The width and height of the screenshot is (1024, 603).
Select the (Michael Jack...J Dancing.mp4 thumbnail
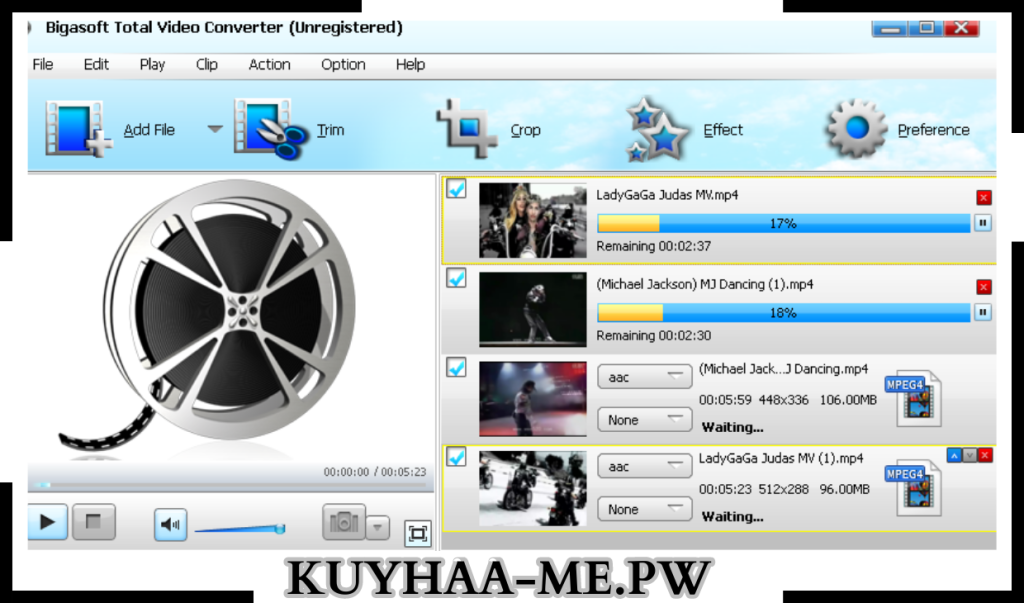533,399
